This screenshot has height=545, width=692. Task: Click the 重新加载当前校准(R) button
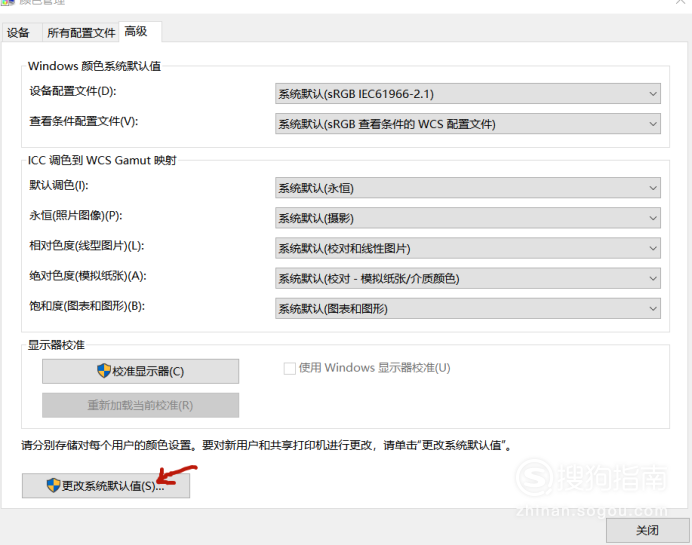(140, 405)
